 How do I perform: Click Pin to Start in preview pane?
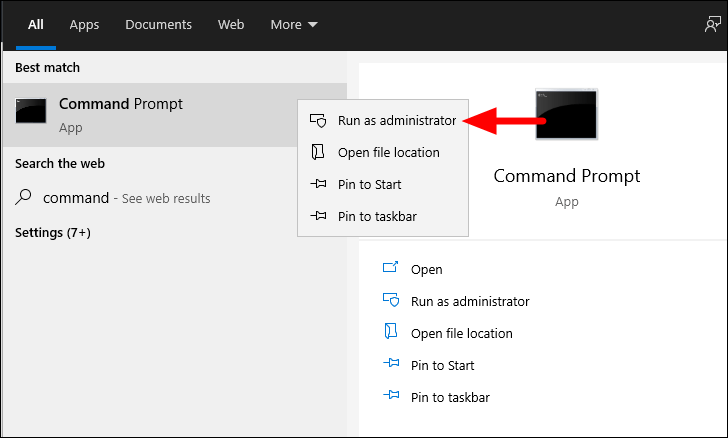click(x=442, y=366)
